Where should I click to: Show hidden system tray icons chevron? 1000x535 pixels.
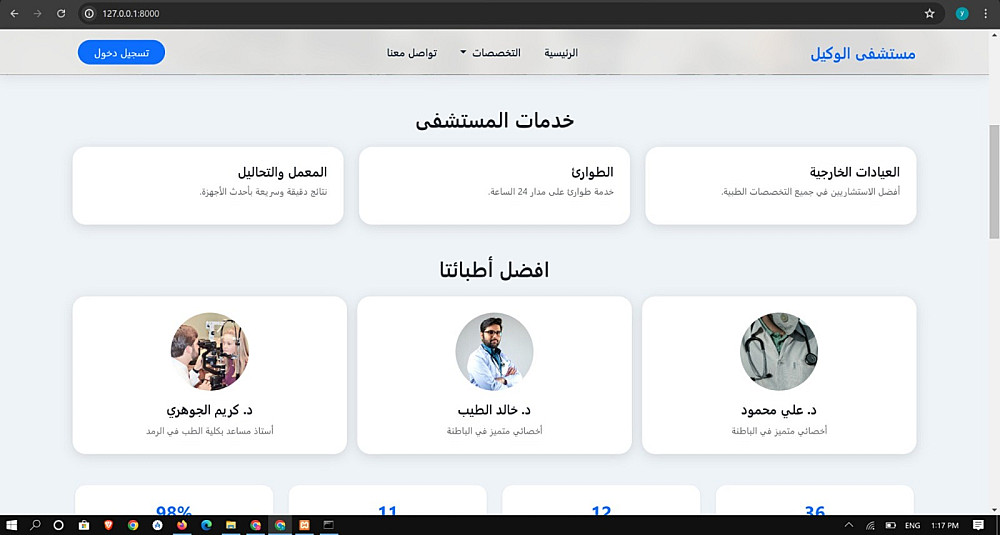point(849,525)
